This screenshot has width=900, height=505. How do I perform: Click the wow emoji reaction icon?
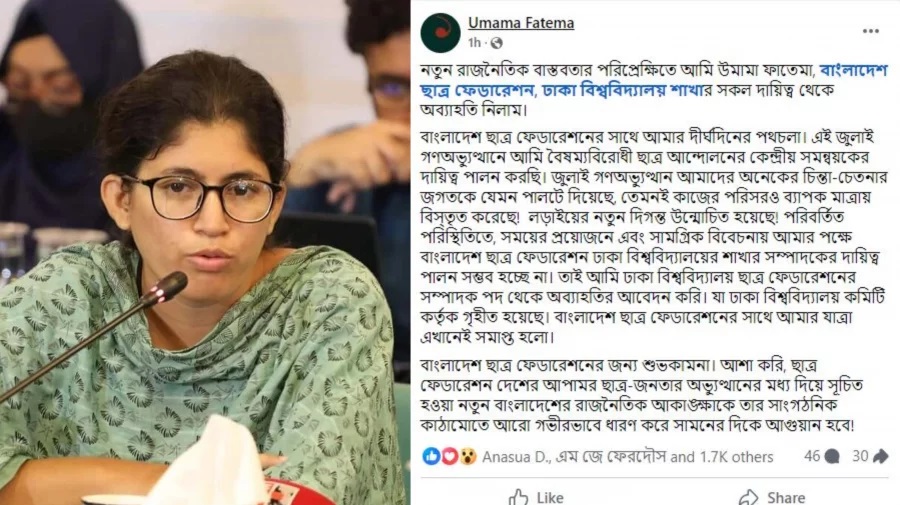point(468,456)
